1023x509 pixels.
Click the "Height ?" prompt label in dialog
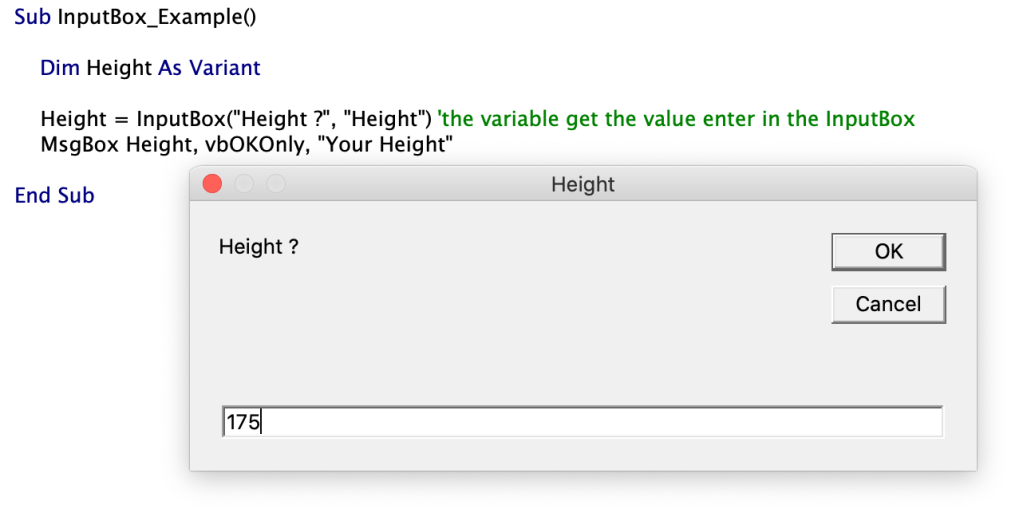click(259, 247)
